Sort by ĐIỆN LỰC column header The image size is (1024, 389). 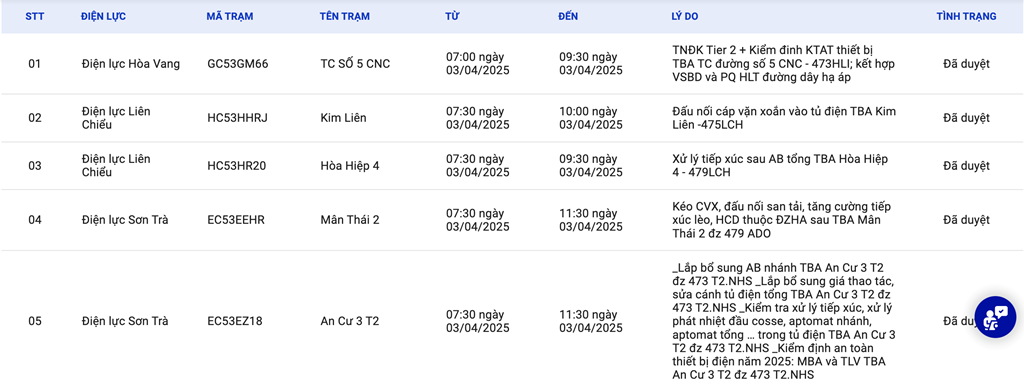103,16
